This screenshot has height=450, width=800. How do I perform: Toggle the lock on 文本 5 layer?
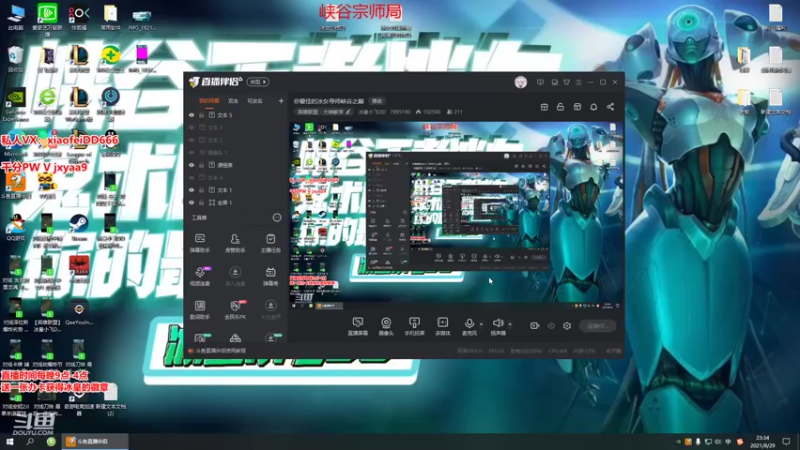[x=202, y=115]
